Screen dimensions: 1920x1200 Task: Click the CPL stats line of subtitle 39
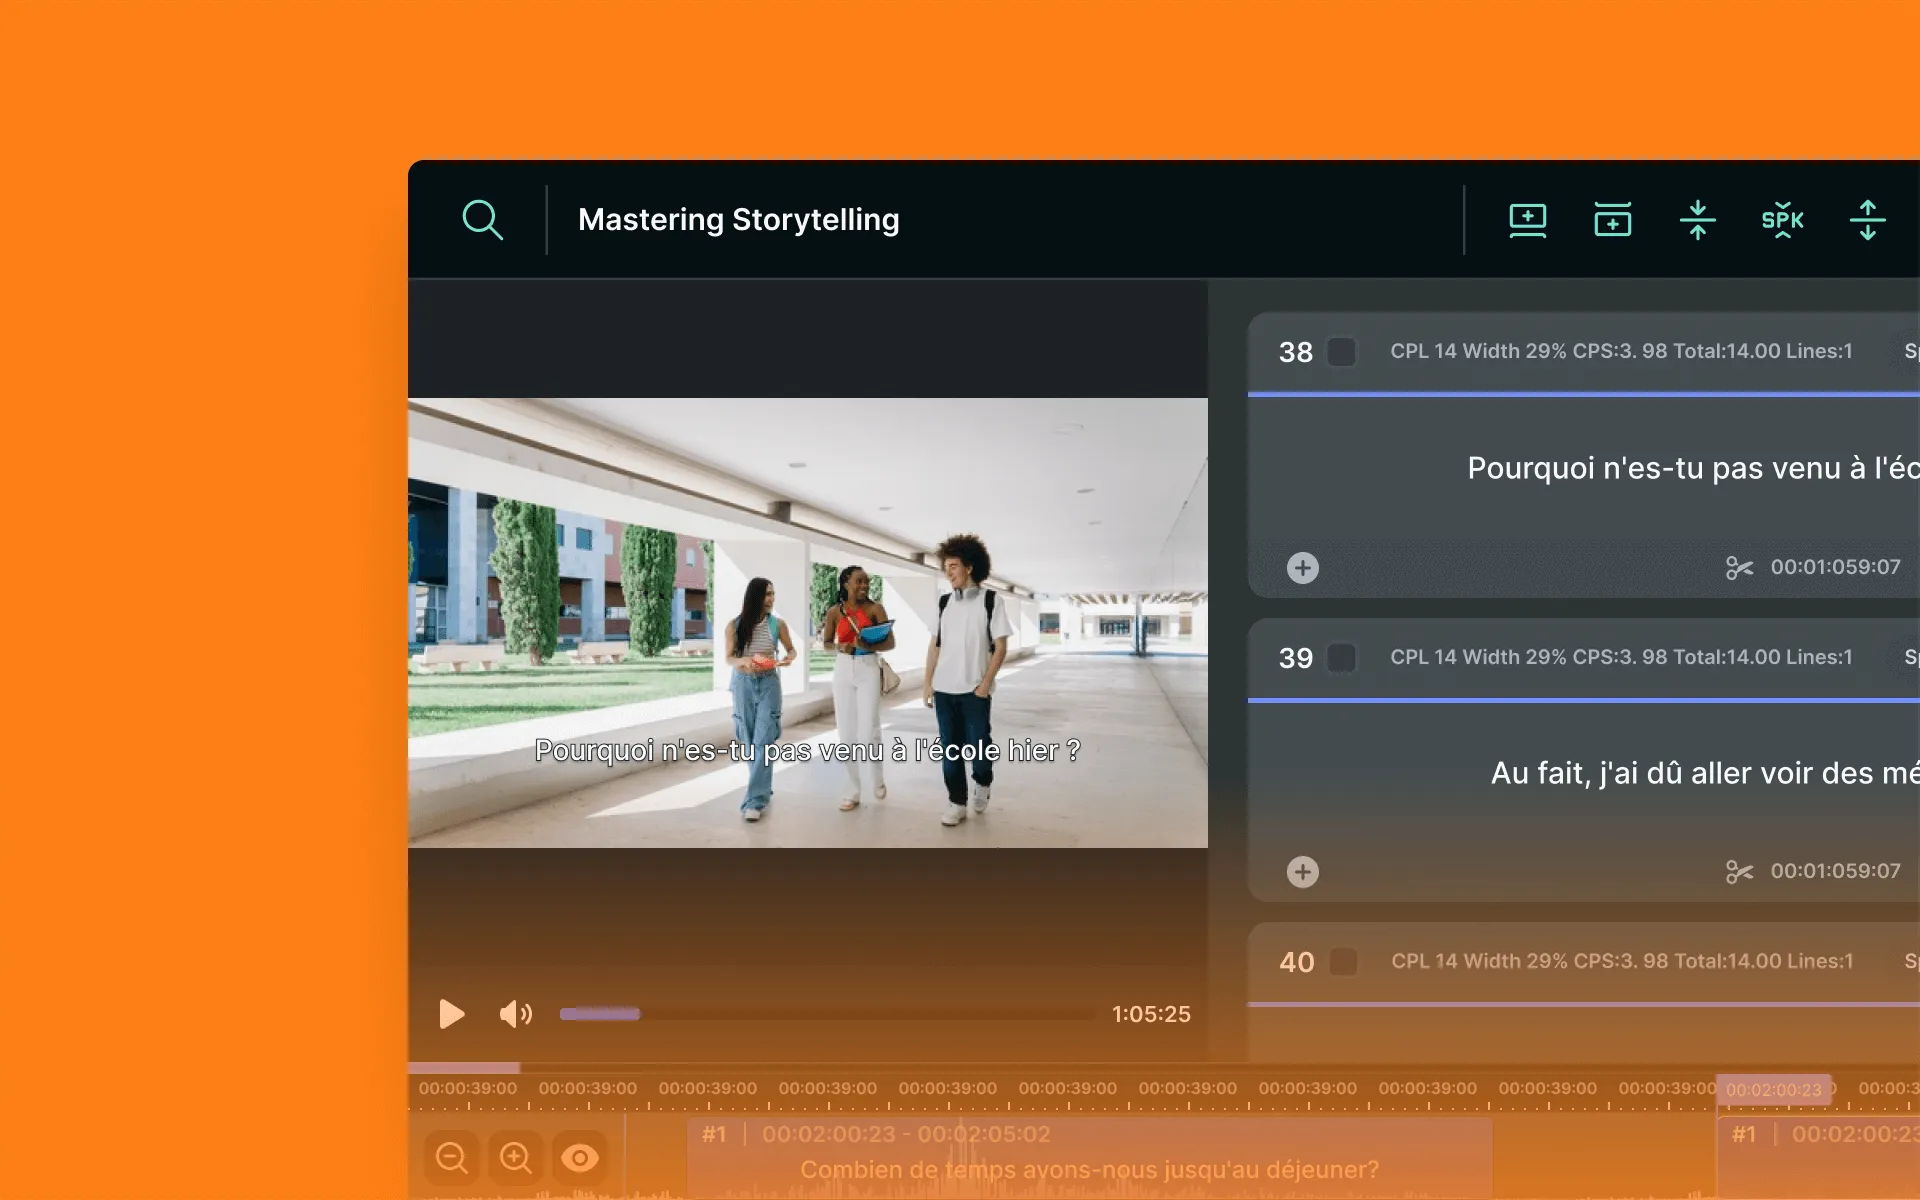click(x=1621, y=657)
